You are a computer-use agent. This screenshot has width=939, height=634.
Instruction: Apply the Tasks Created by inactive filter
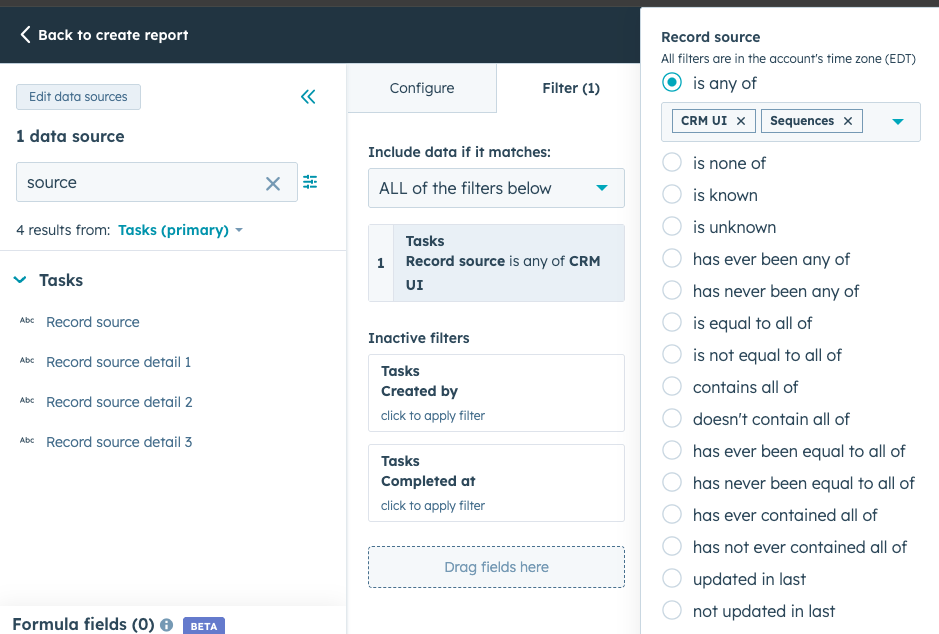[x=496, y=393]
